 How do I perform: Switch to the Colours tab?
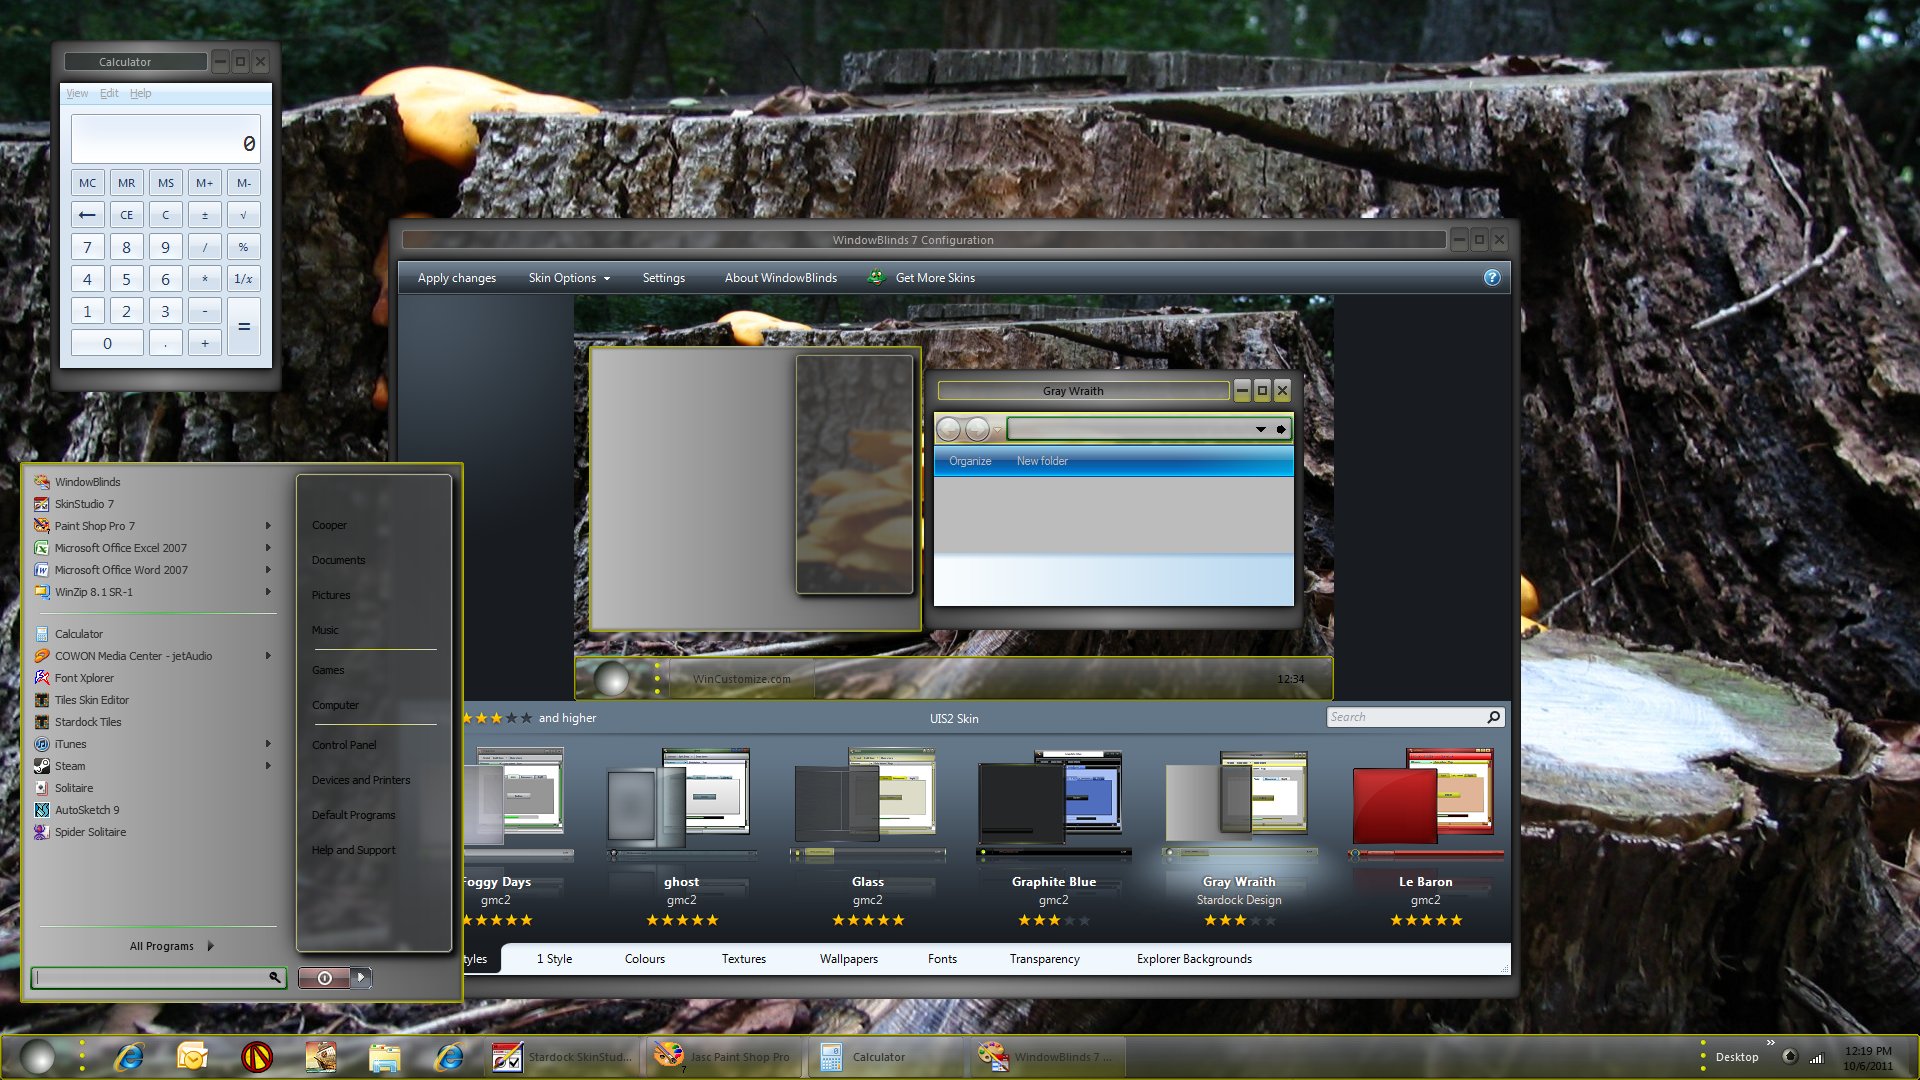click(x=645, y=959)
